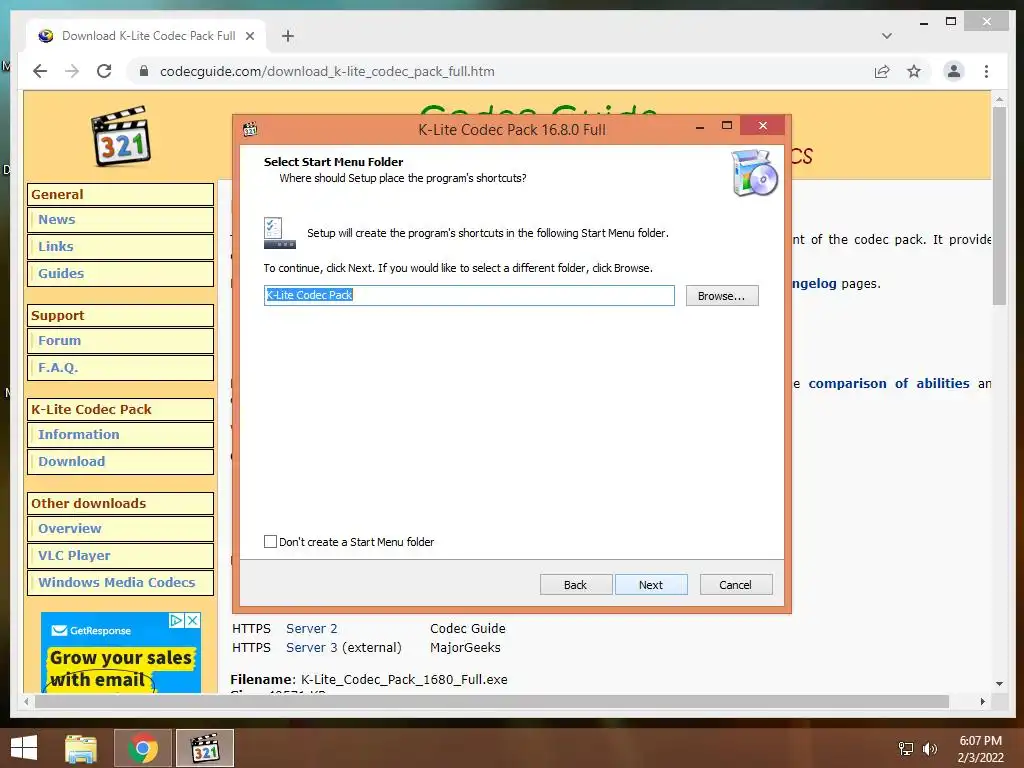Switch to Chrome in the taskbar

(142, 748)
